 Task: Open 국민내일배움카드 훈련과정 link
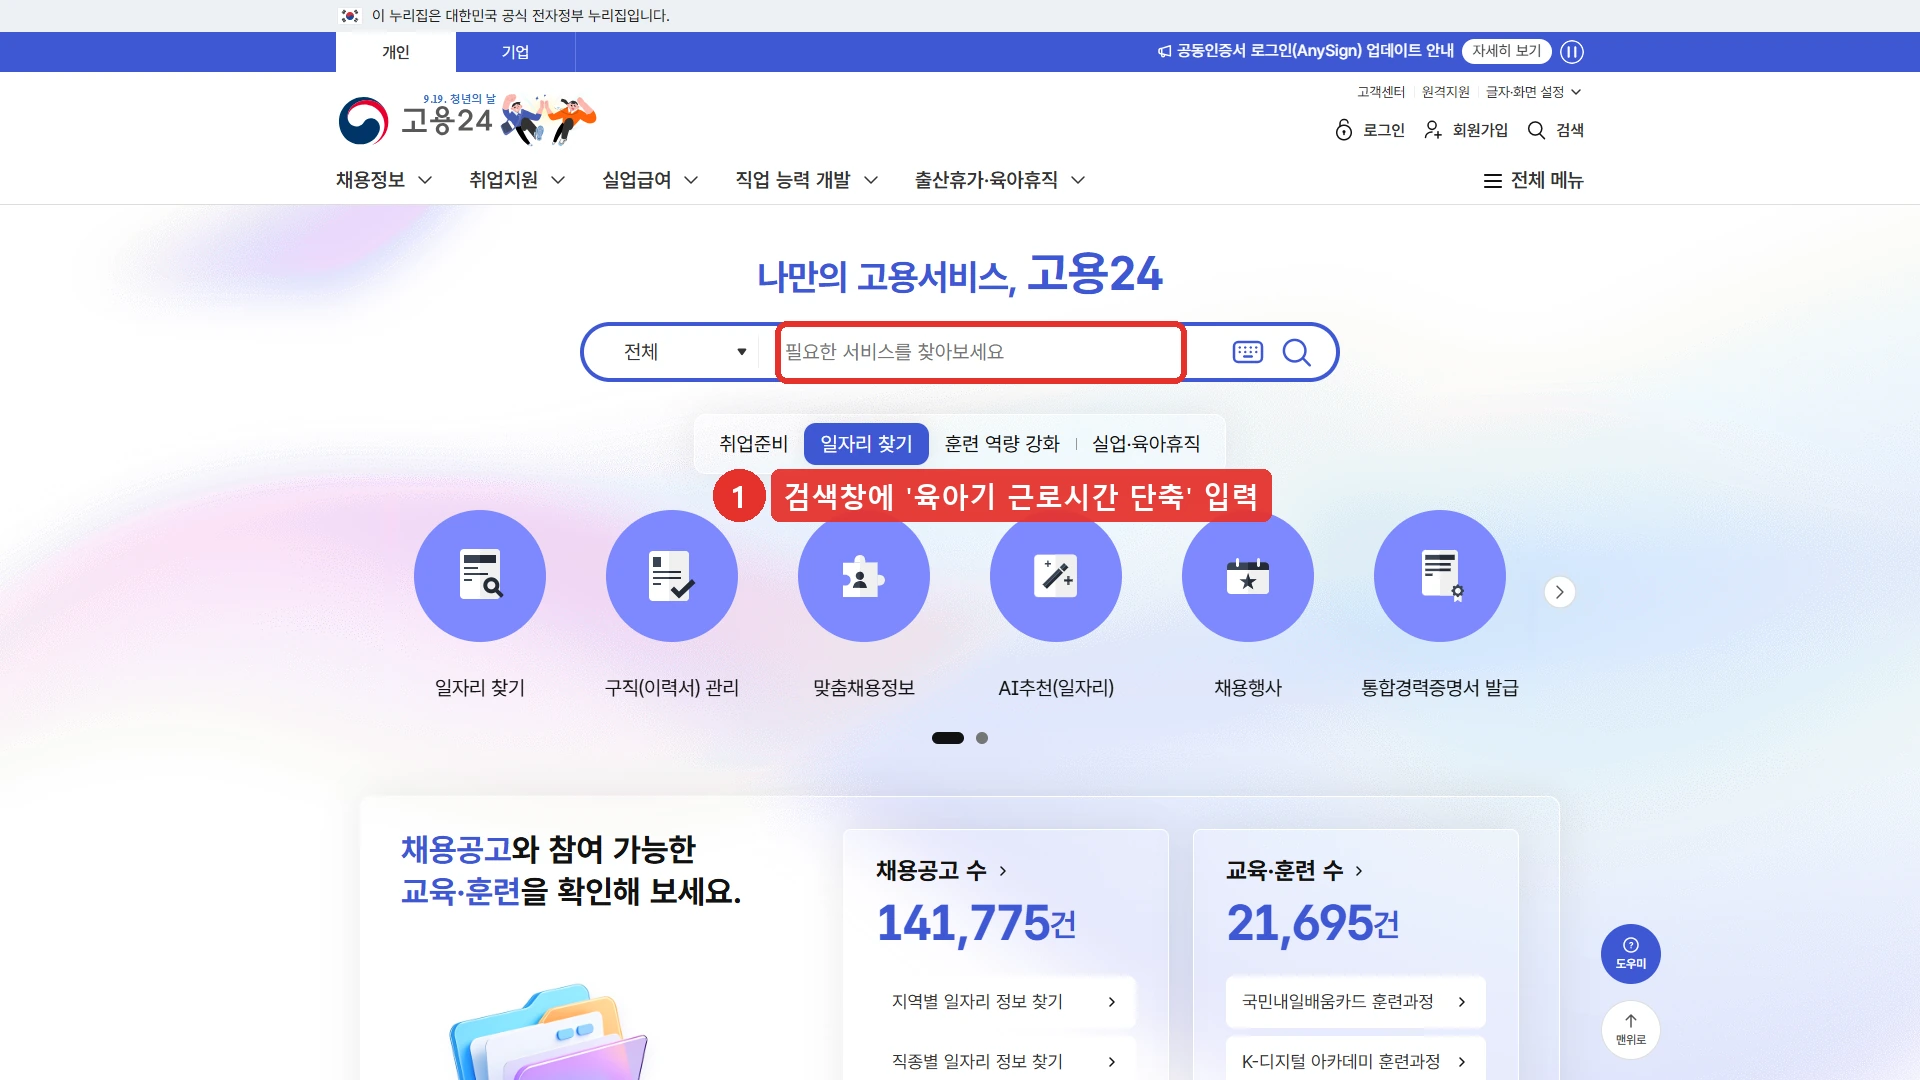[x=1355, y=1002]
